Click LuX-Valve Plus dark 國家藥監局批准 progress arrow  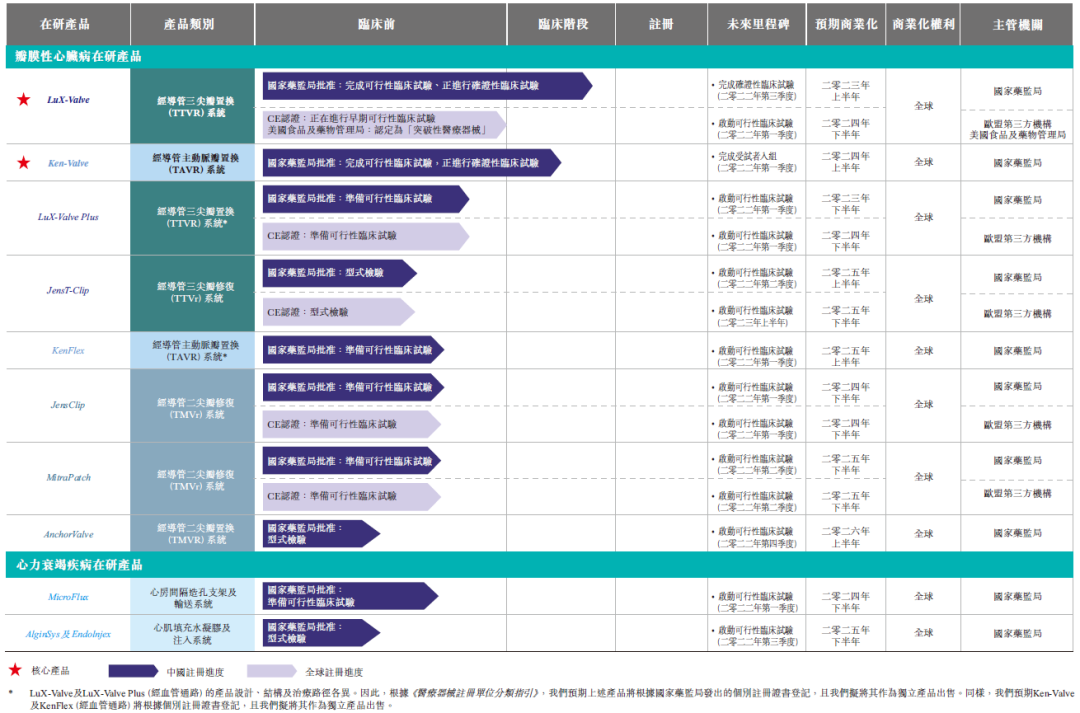click(366, 199)
